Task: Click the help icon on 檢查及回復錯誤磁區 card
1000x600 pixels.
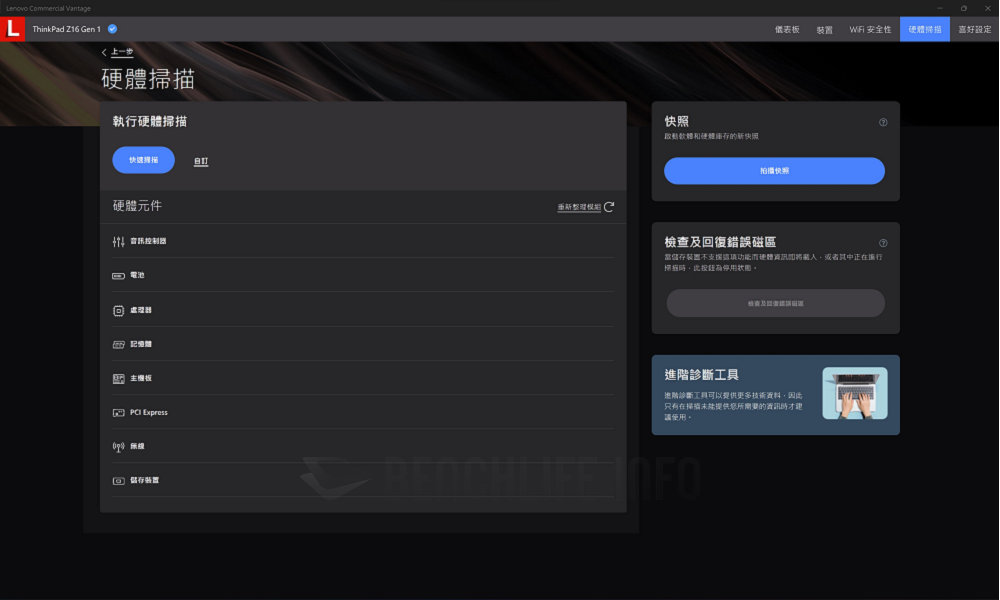Action: (x=883, y=242)
